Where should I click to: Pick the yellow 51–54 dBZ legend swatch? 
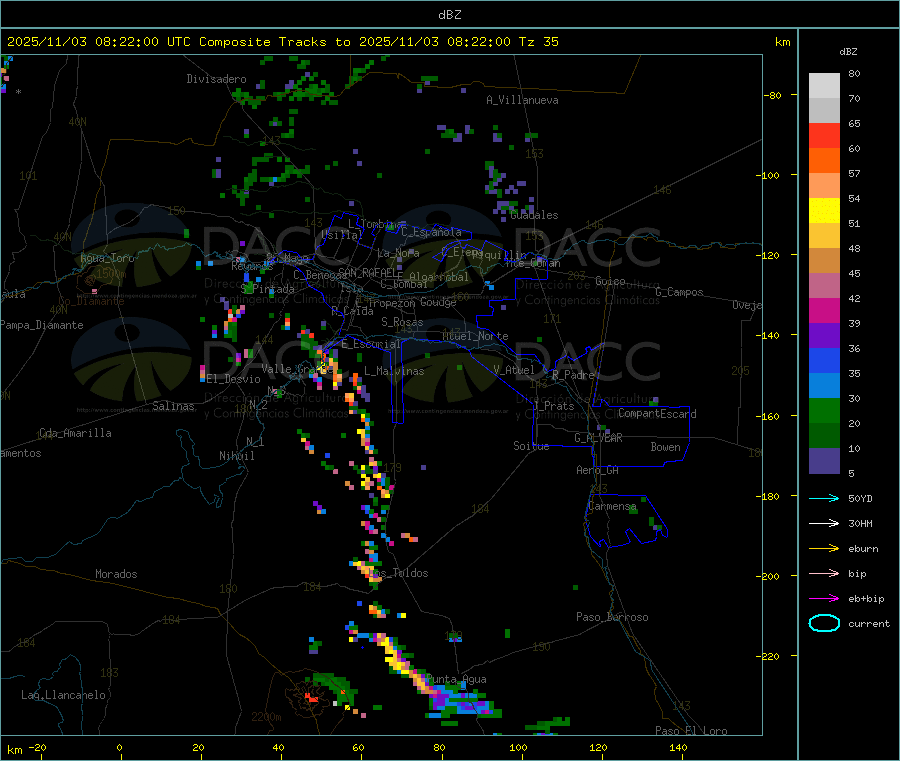tap(824, 211)
